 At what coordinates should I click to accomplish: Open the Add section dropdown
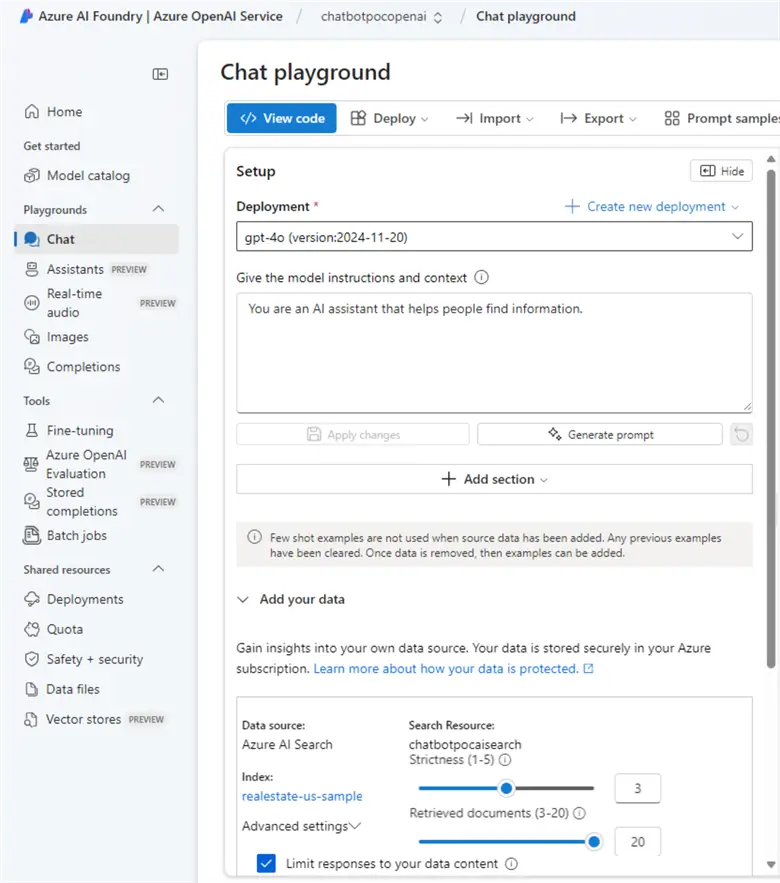tap(494, 479)
